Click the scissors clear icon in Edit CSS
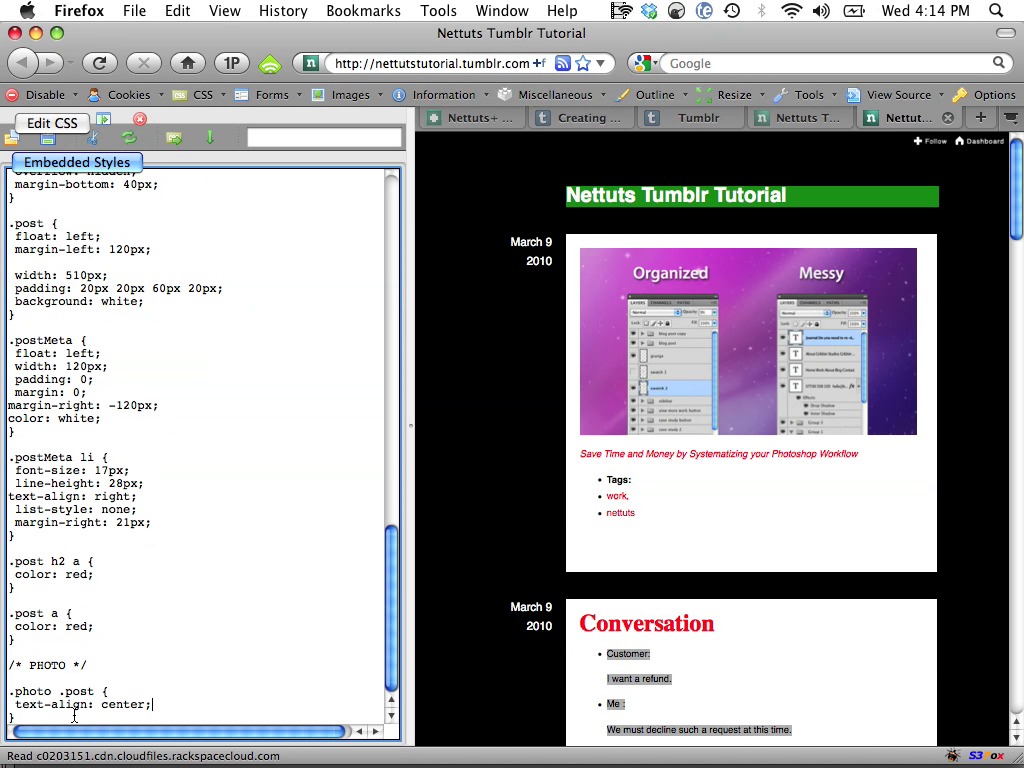Image resolution: width=1024 pixels, height=768 pixels. pyautogui.click(x=93, y=138)
